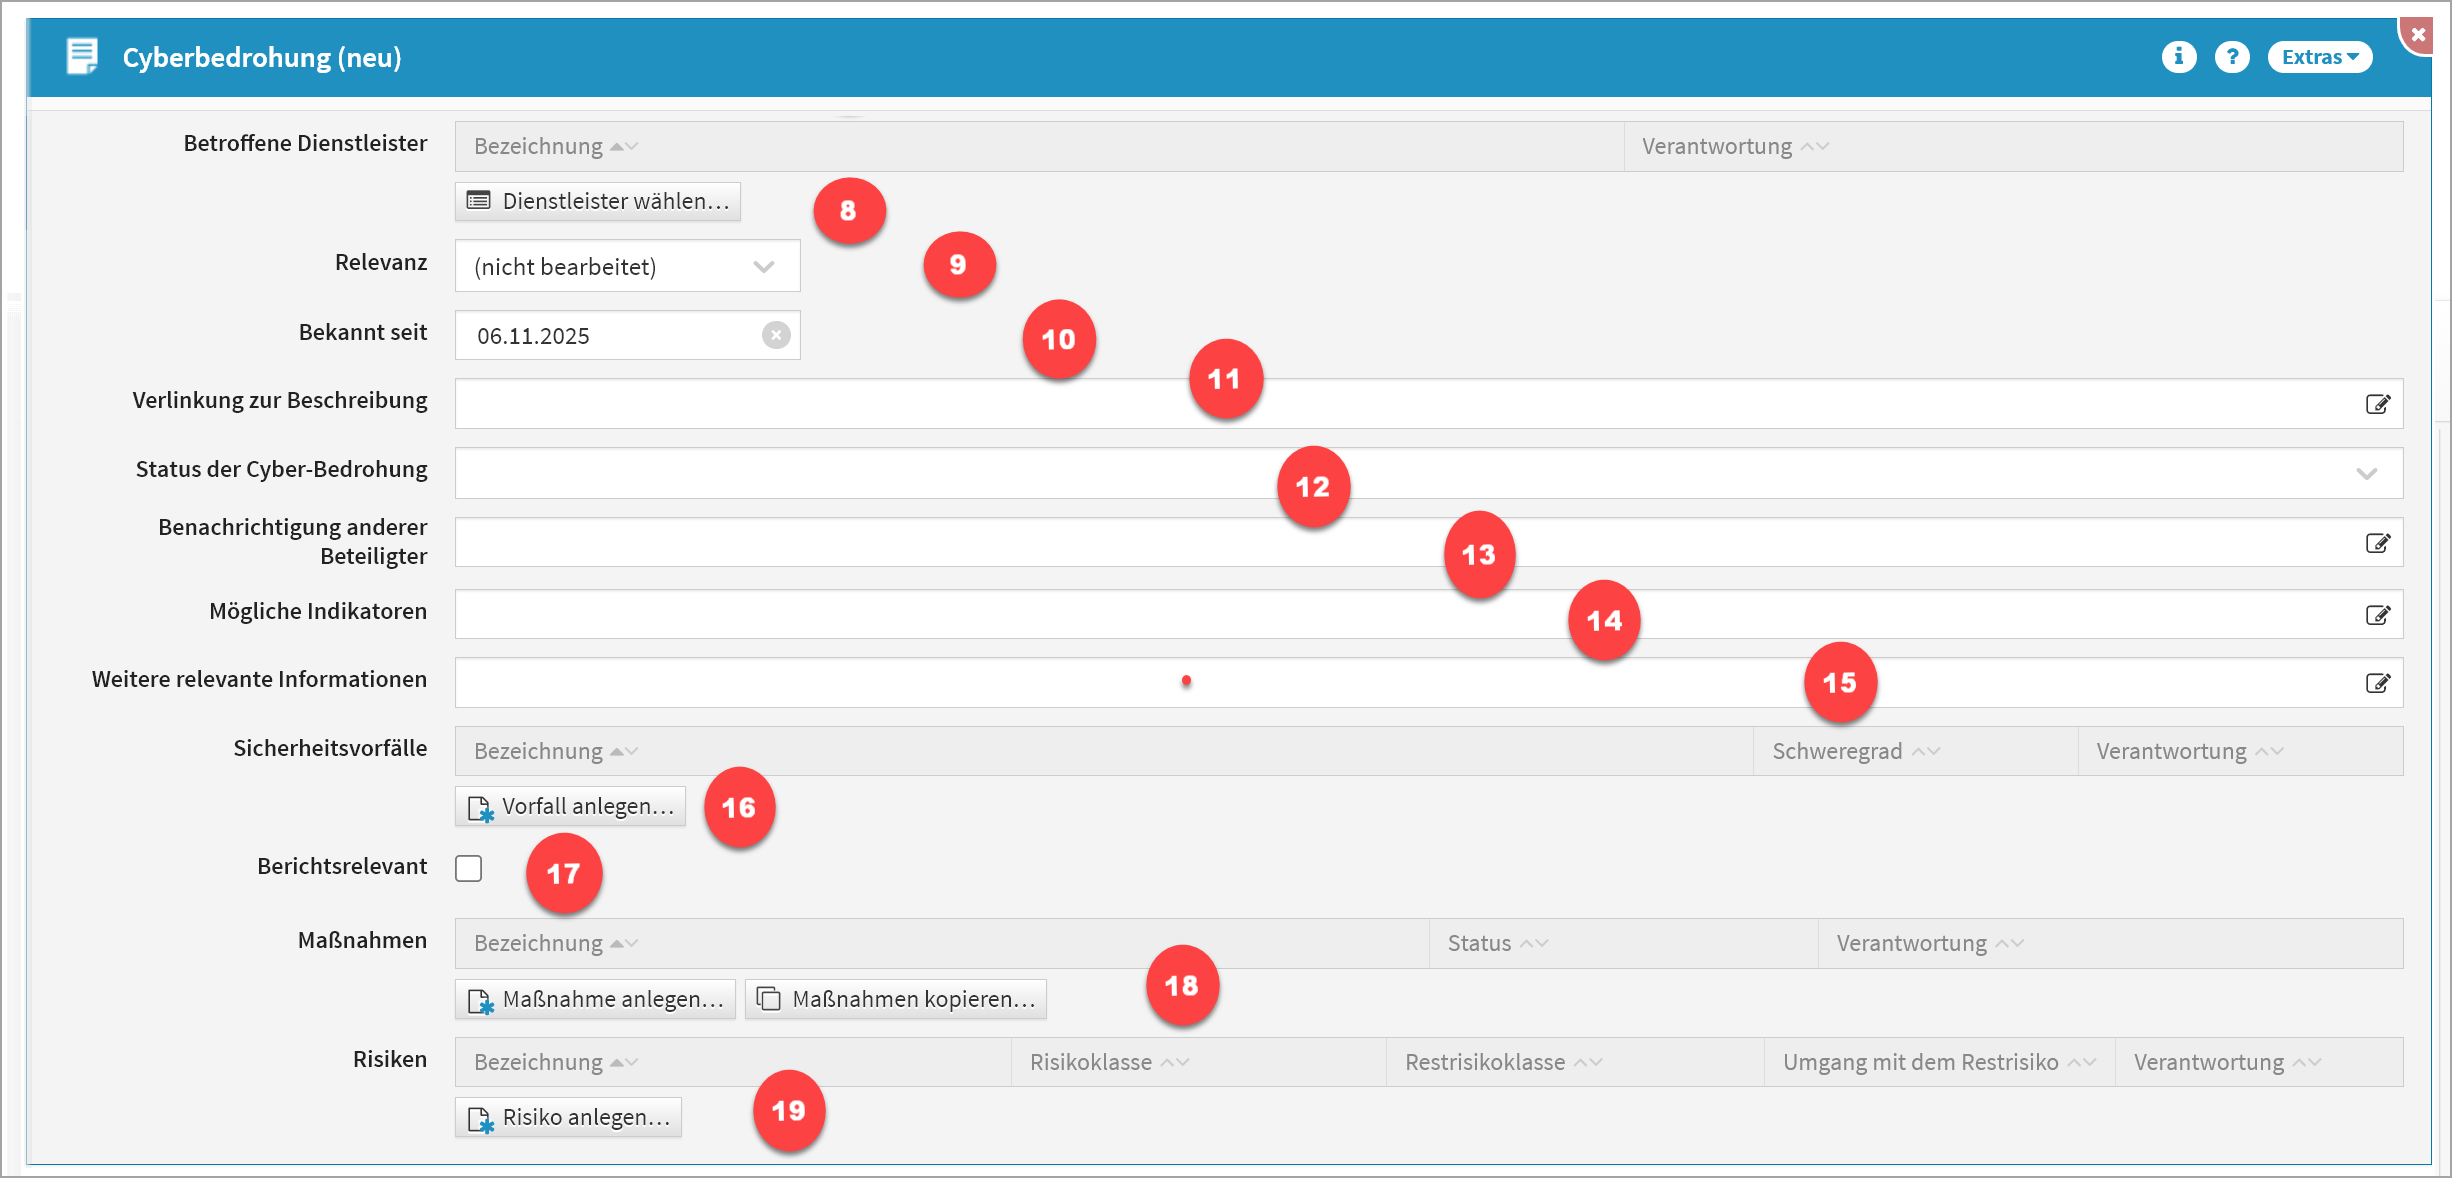Clear the Bekannt seit date

click(x=776, y=335)
